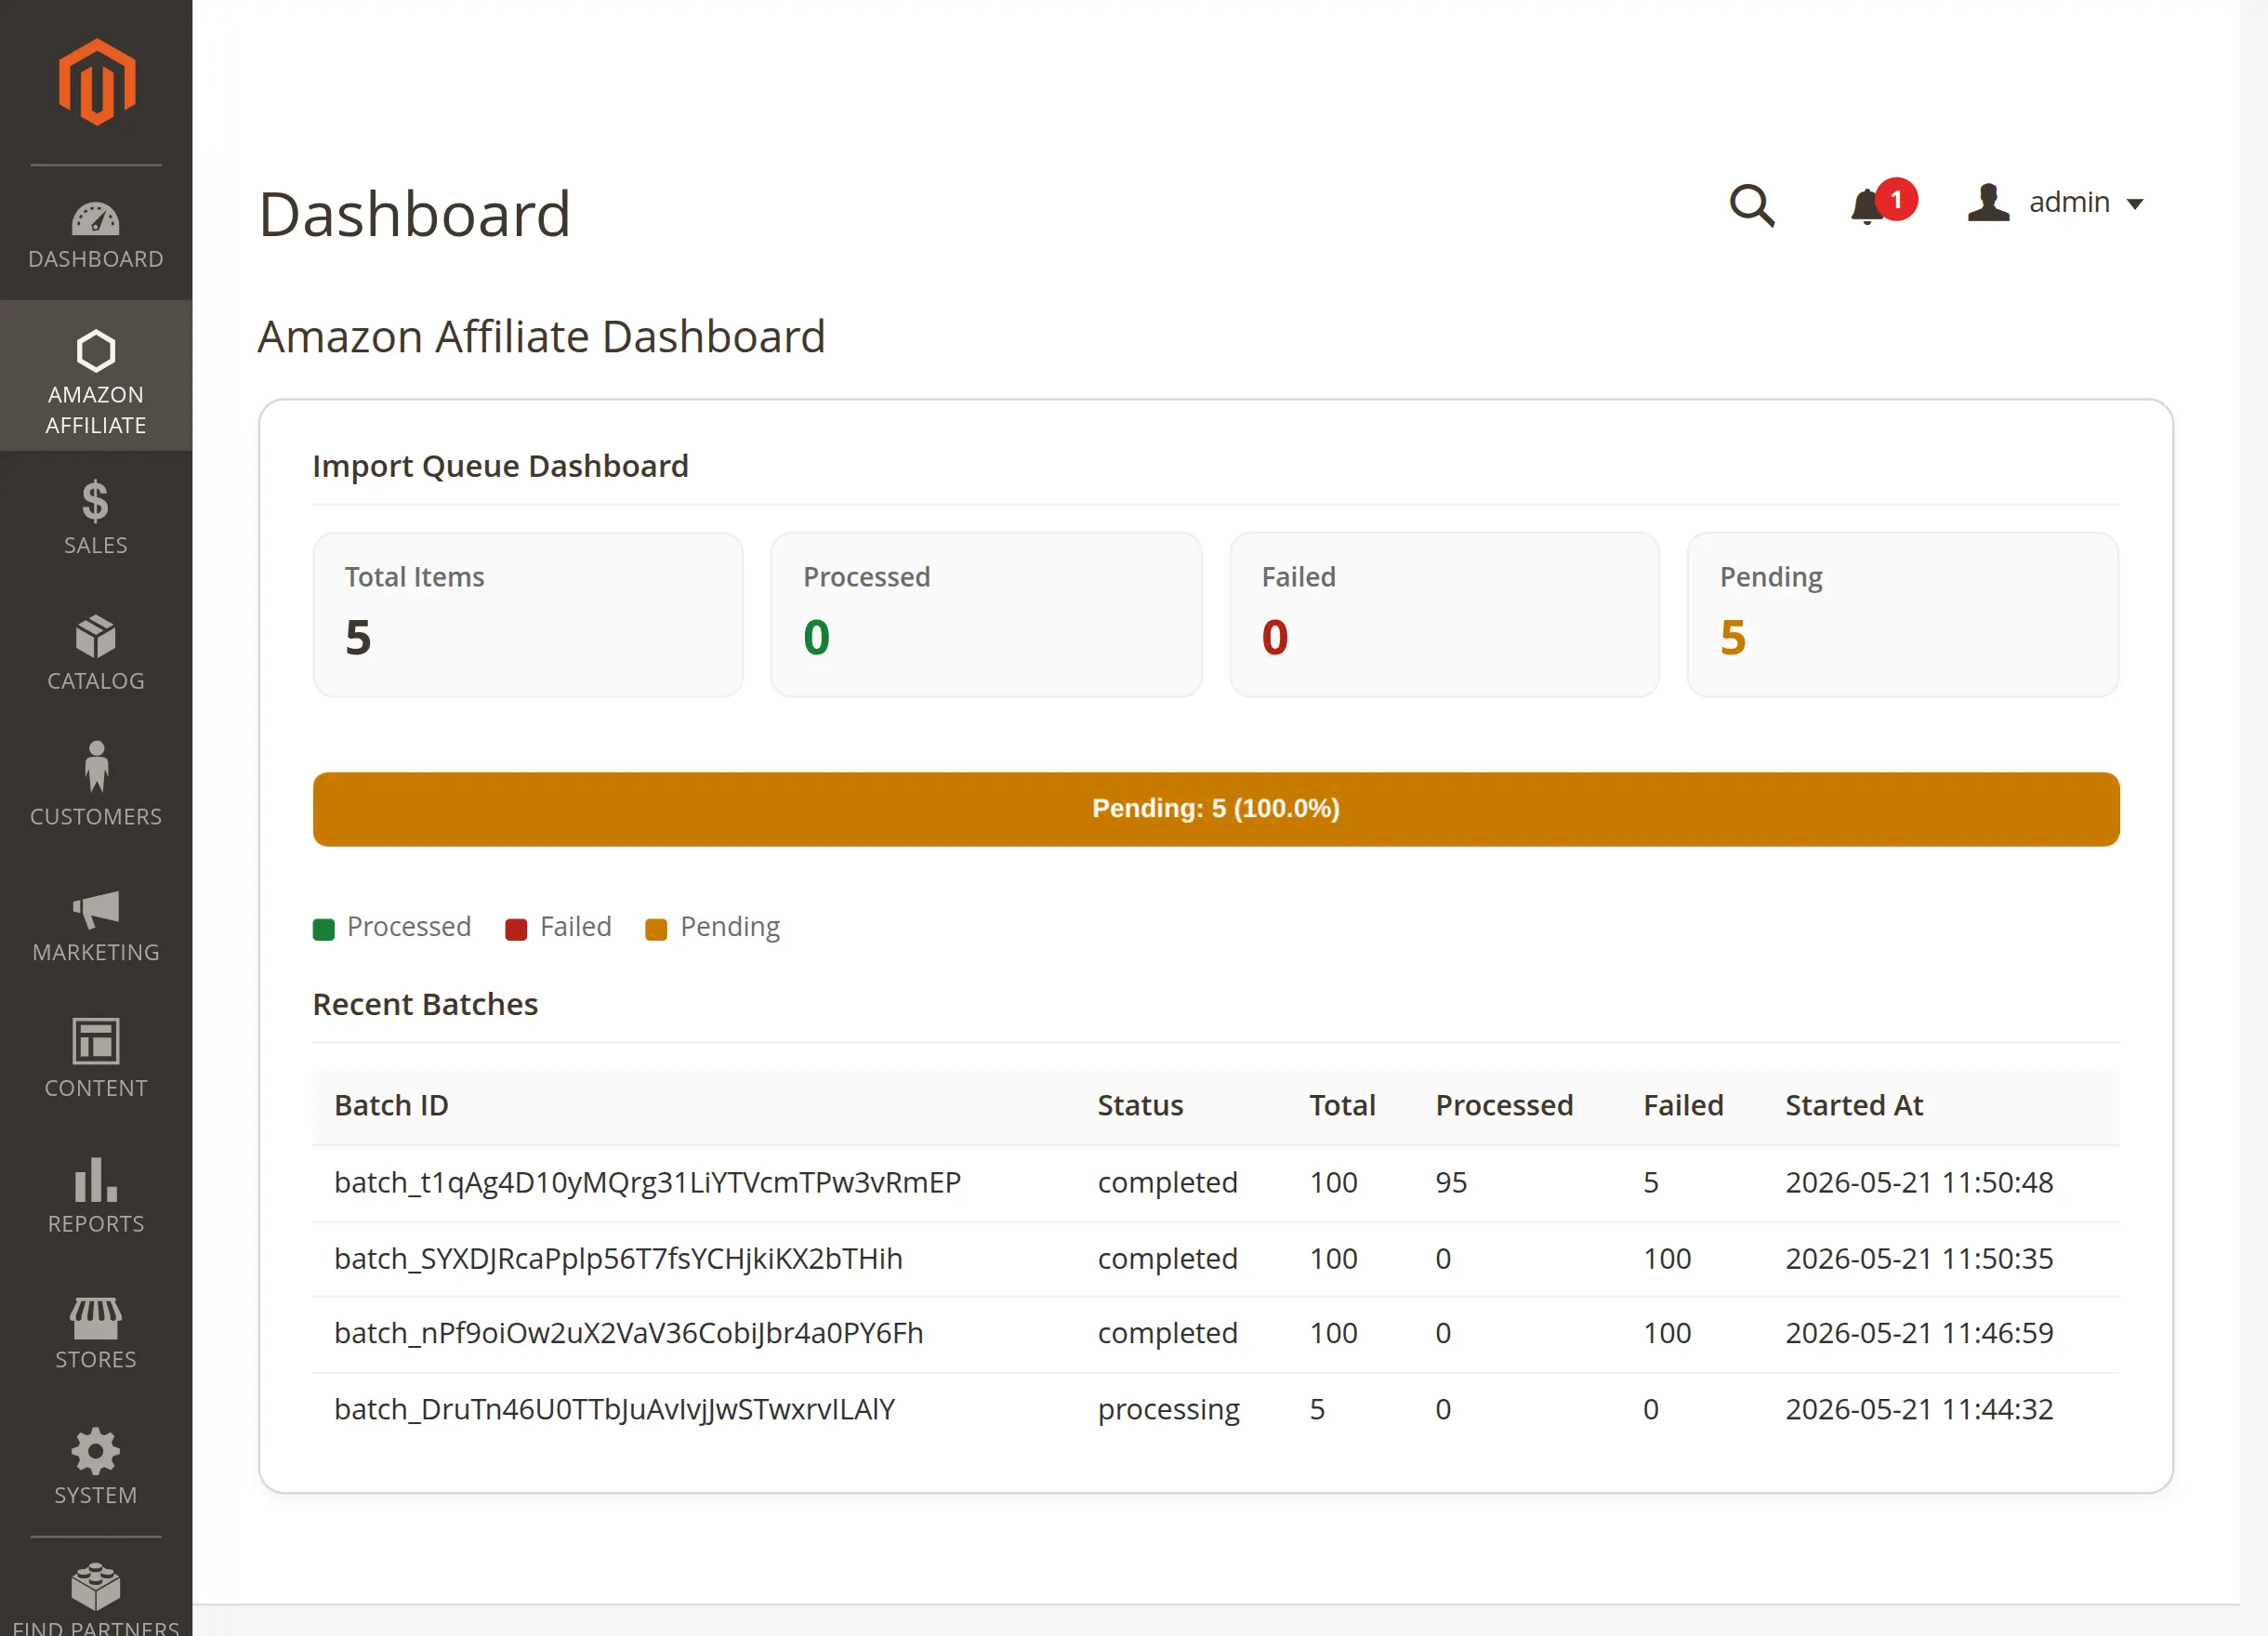The height and width of the screenshot is (1636, 2268).
Task: Open the Customers person icon
Action: pyautogui.click(x=96, y=767)
